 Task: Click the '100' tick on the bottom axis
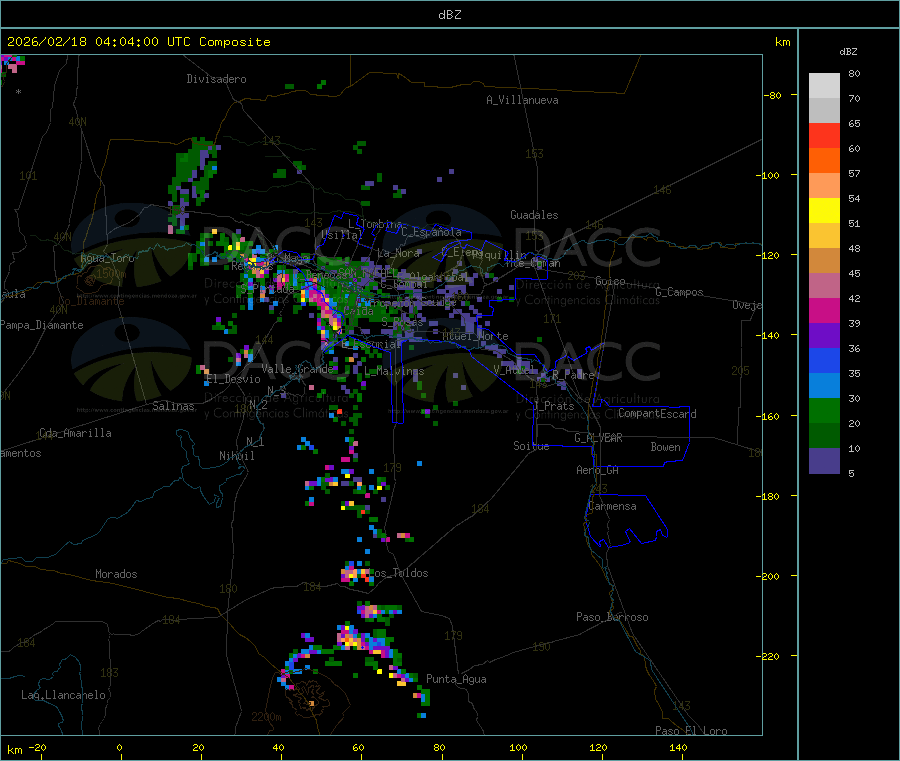coord(518,747)
